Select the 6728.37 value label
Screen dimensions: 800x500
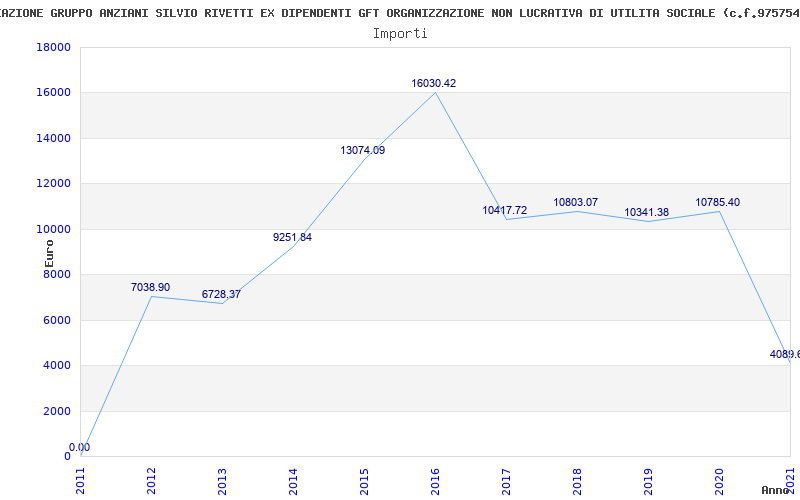click(221, 294)
